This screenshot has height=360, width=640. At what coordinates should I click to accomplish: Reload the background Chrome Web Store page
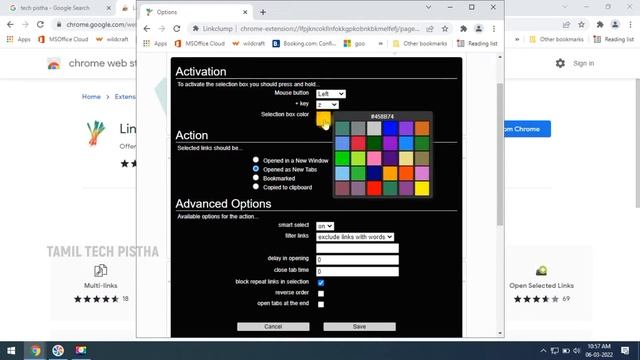pyautogui.click(x=40, y=24)
